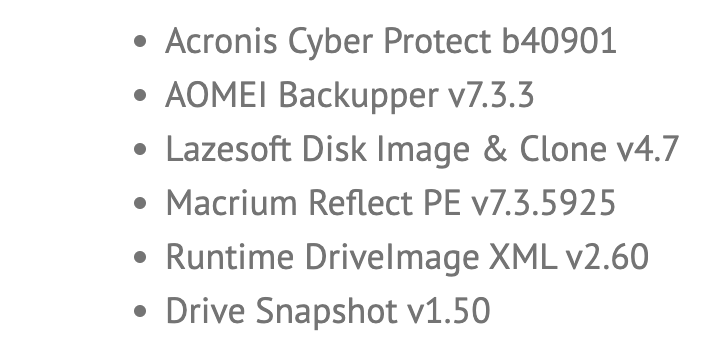Image resolution: width=726 pixels, height=364 pixels.
Task: Click the bullet beside Acronis Cyber Protect
Action: pyautogui.click(x=140, y=42)
